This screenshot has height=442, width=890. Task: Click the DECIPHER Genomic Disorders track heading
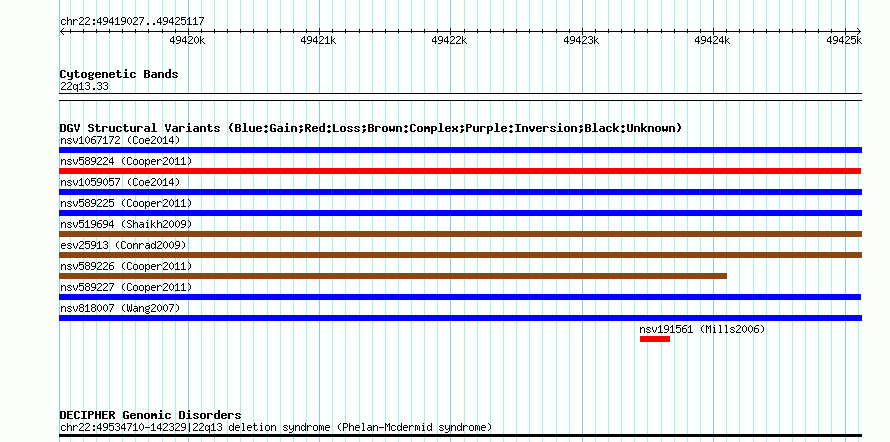point(150,415)
